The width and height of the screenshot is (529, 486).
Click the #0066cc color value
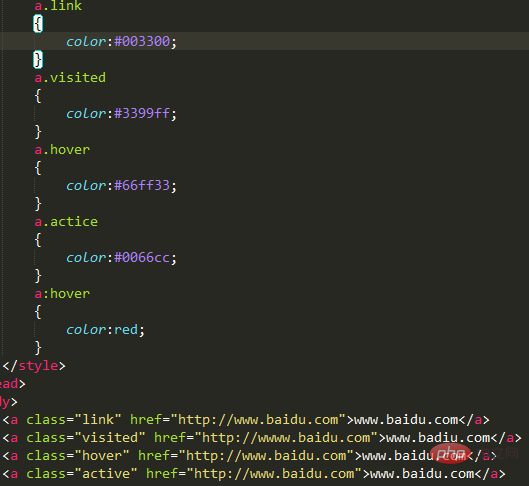click(x=142, y=258)
